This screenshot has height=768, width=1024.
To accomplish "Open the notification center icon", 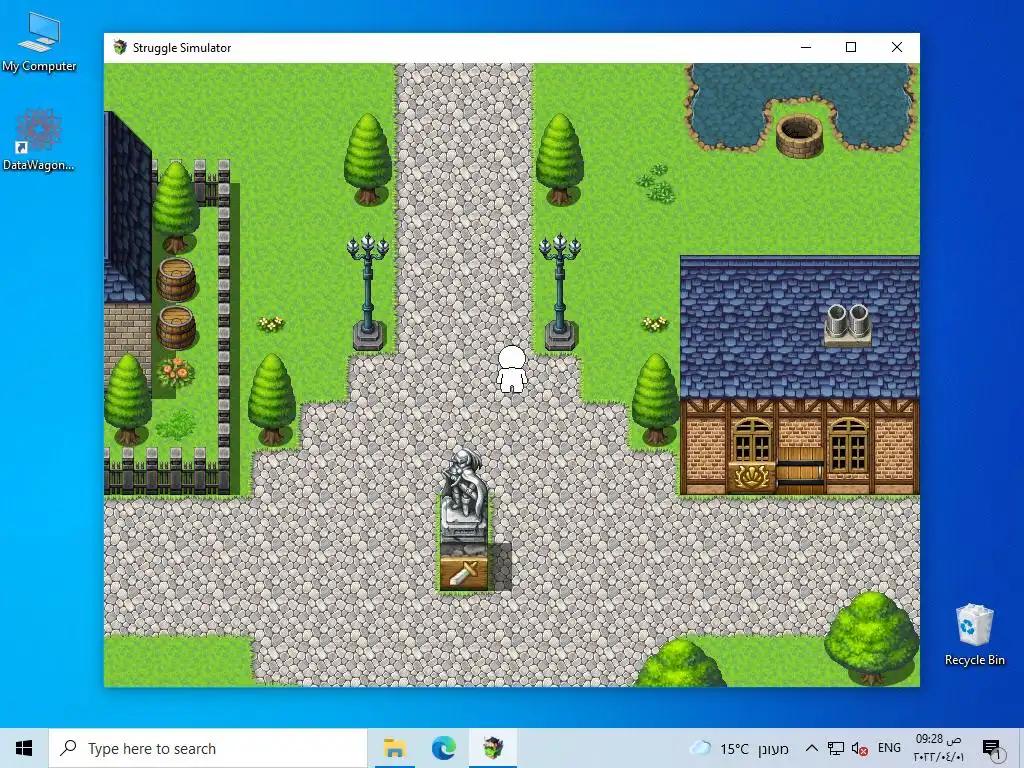I will point(992,748).
